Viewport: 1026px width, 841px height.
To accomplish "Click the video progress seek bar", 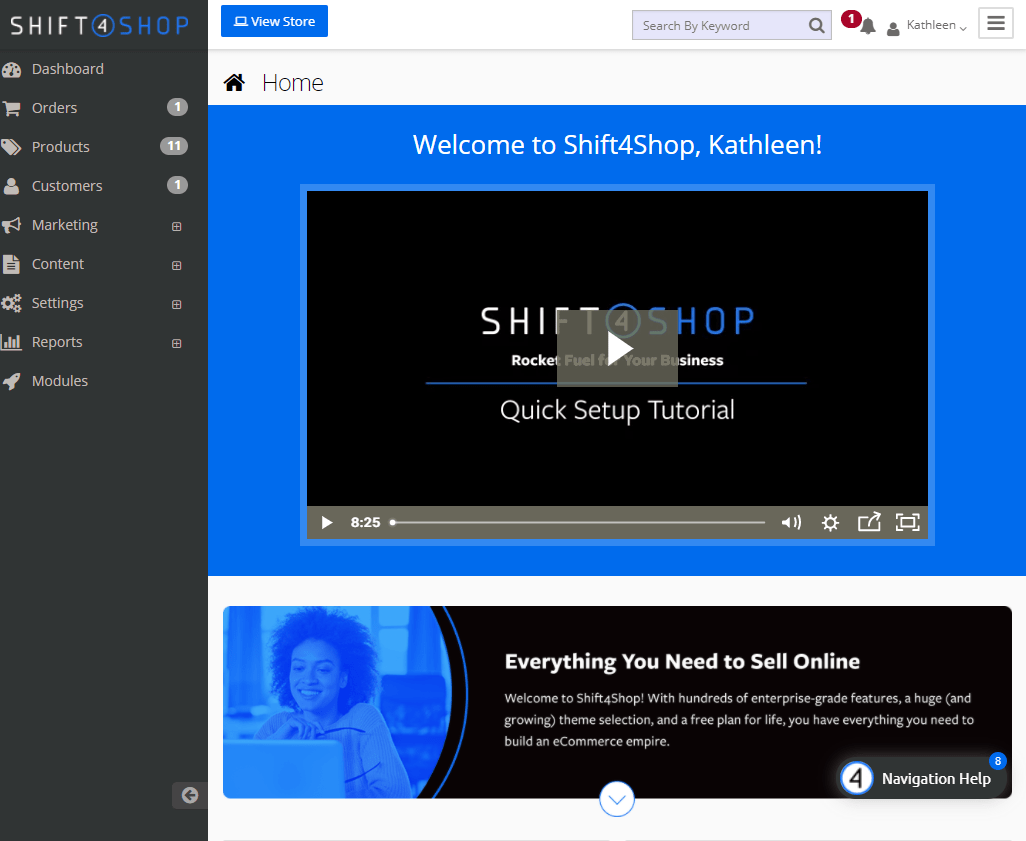I will point(578,522).
